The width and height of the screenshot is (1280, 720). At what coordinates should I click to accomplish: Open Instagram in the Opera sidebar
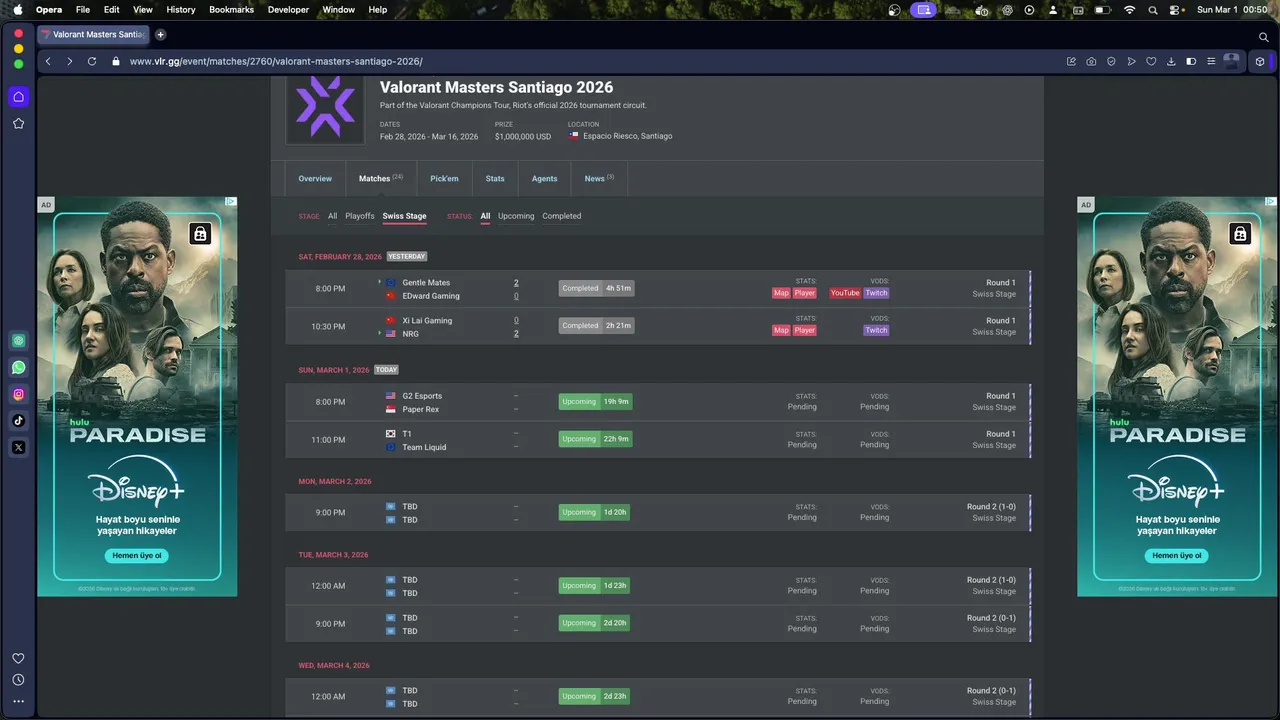coord(18,394)
